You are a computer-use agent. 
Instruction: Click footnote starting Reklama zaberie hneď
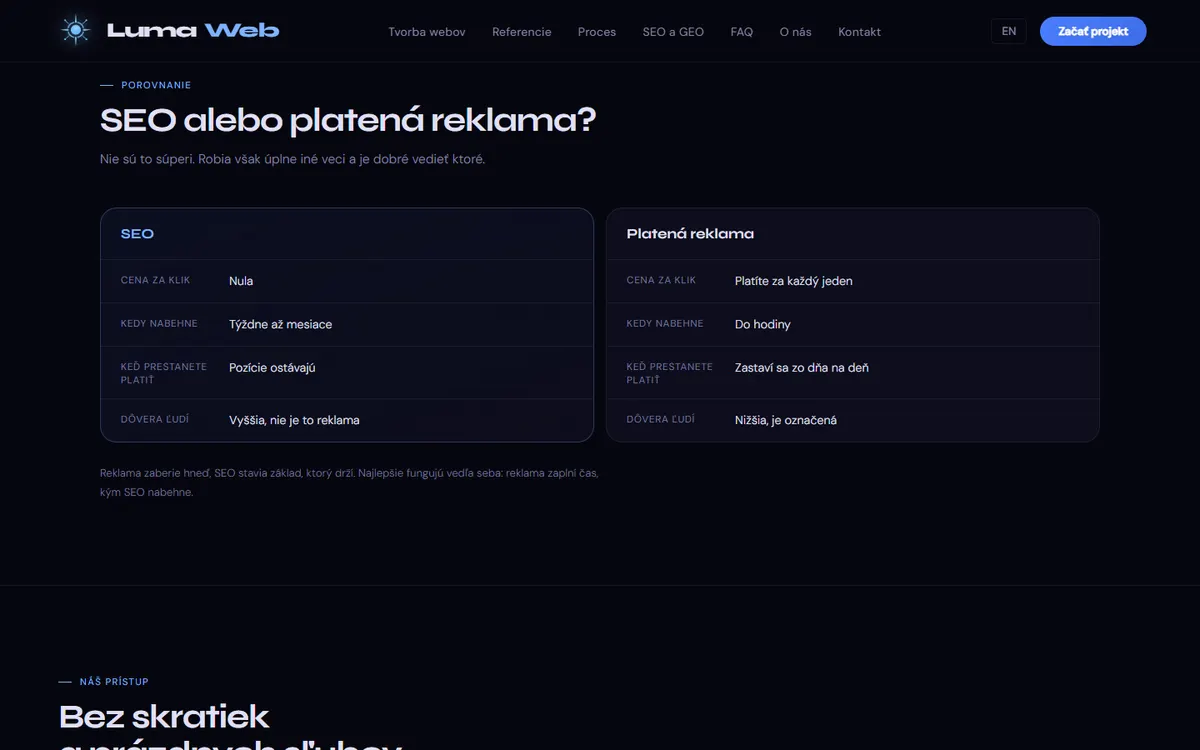point(349,482)
